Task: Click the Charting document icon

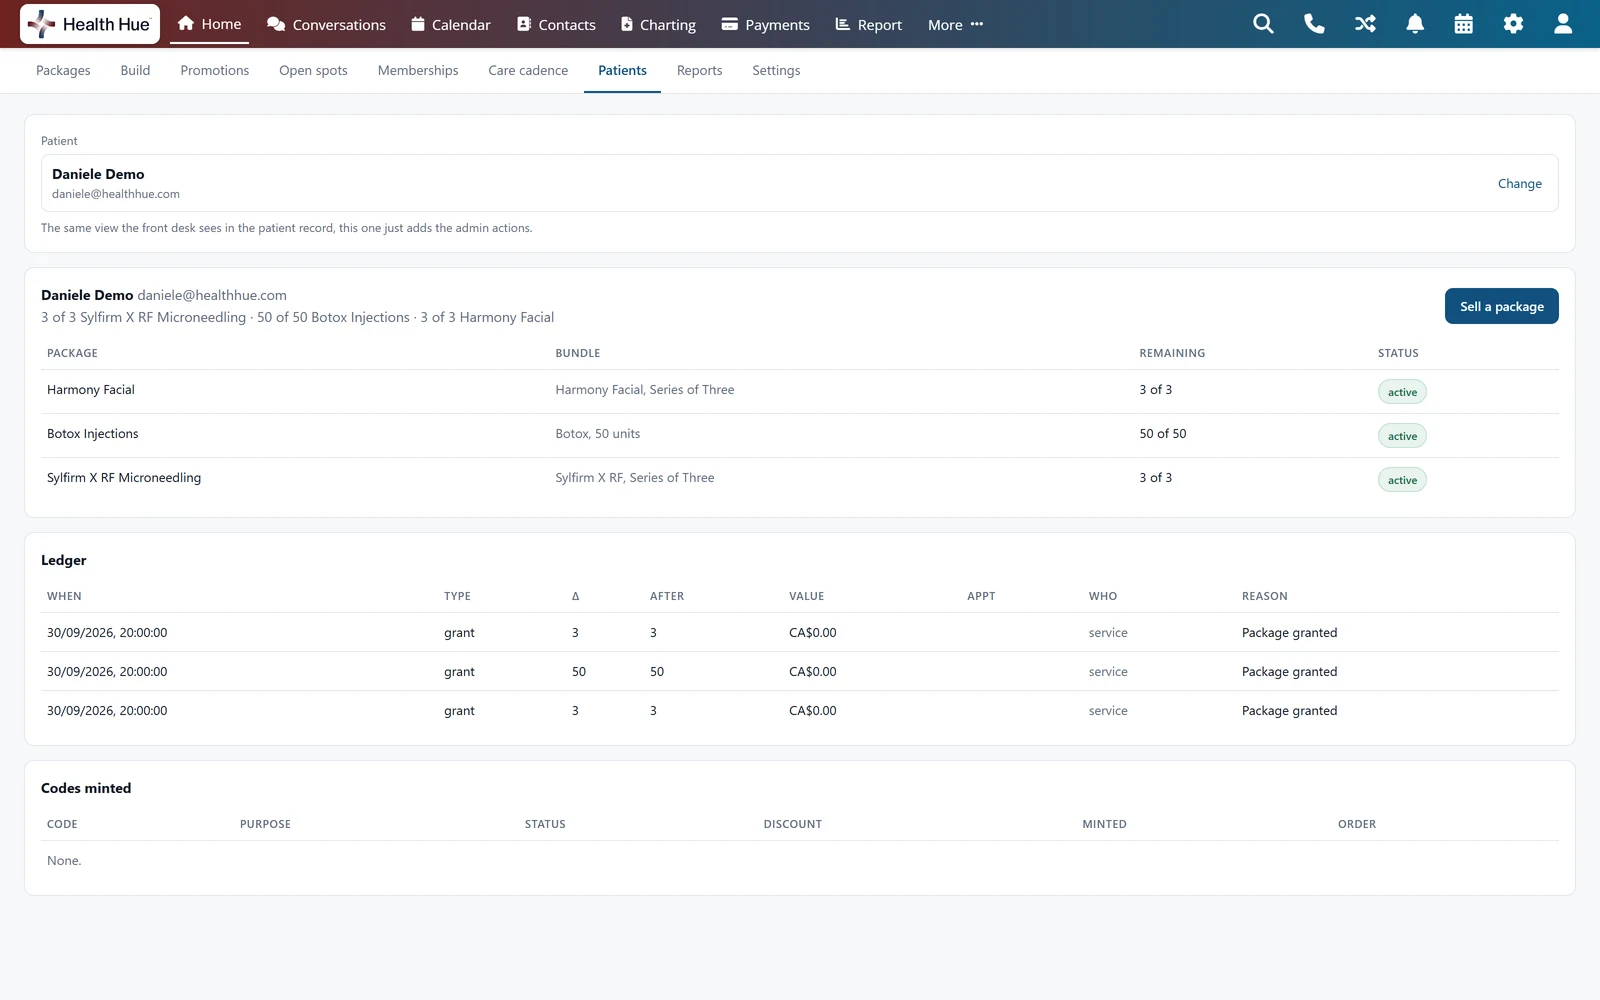Action: click(627, 24)
